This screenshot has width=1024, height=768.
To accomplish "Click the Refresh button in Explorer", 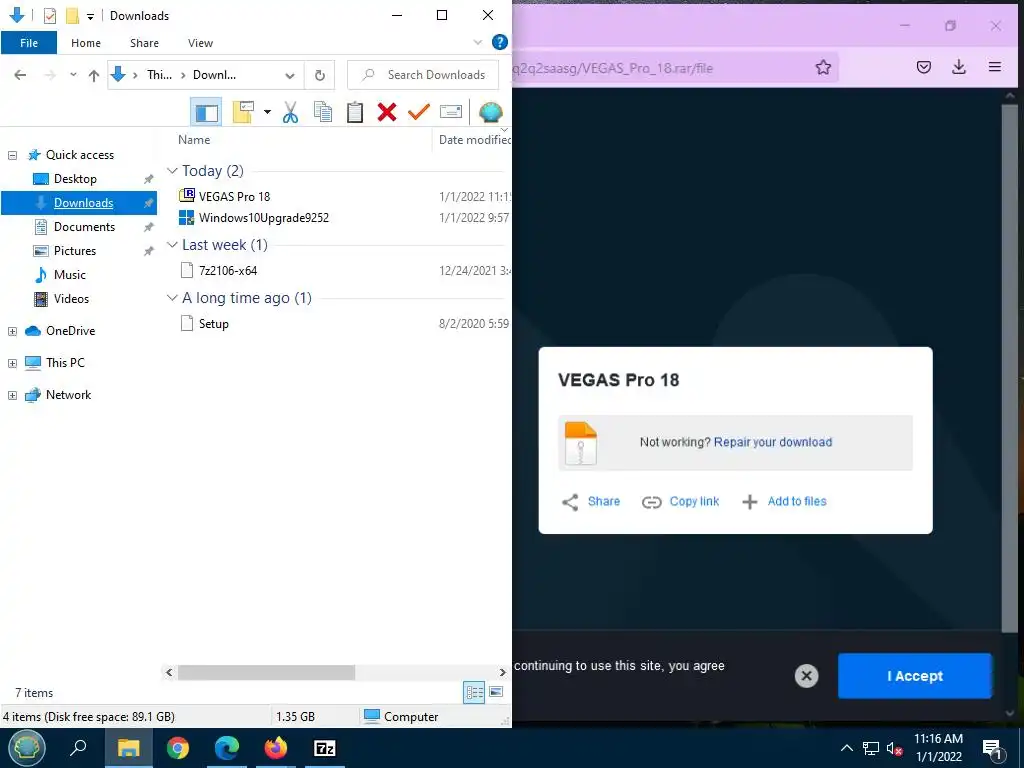I will [x=319, y=75].
